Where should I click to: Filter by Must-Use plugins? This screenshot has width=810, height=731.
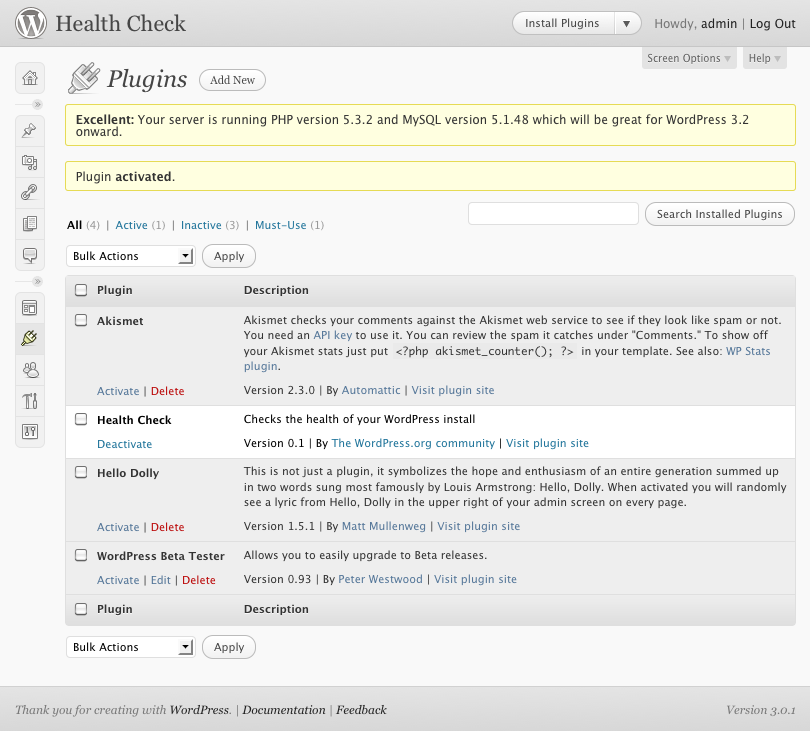281,225
